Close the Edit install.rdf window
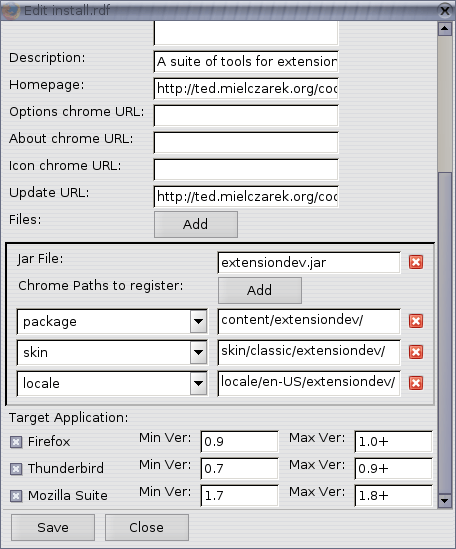 pyautogui.click(x=445, y=11)
